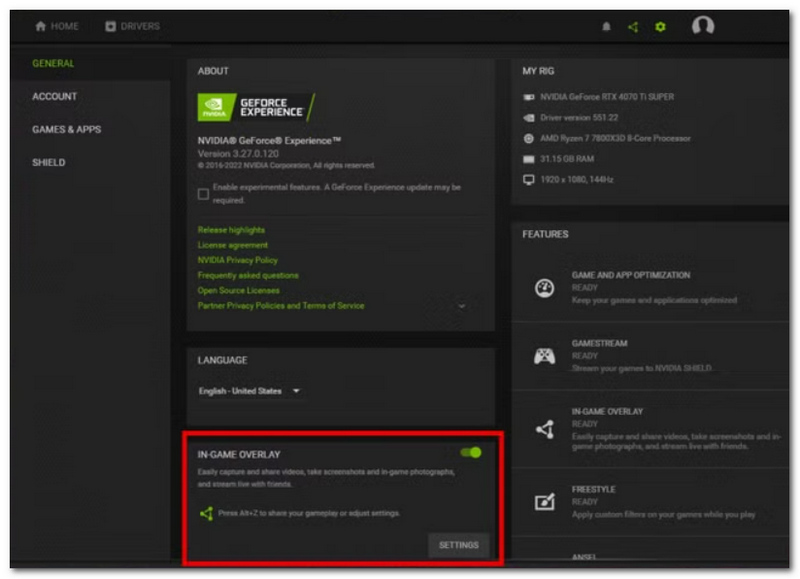Expand the chevron next to Partner Privacy Policies

pyautogui.click(x=461, y=306)
